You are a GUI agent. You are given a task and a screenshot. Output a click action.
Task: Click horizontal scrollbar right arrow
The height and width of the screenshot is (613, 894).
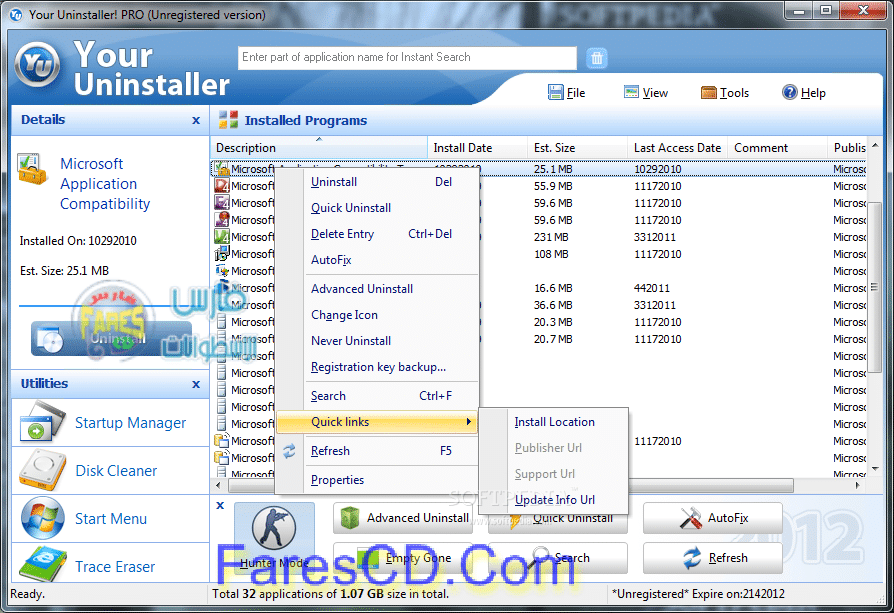coord(857,485)
